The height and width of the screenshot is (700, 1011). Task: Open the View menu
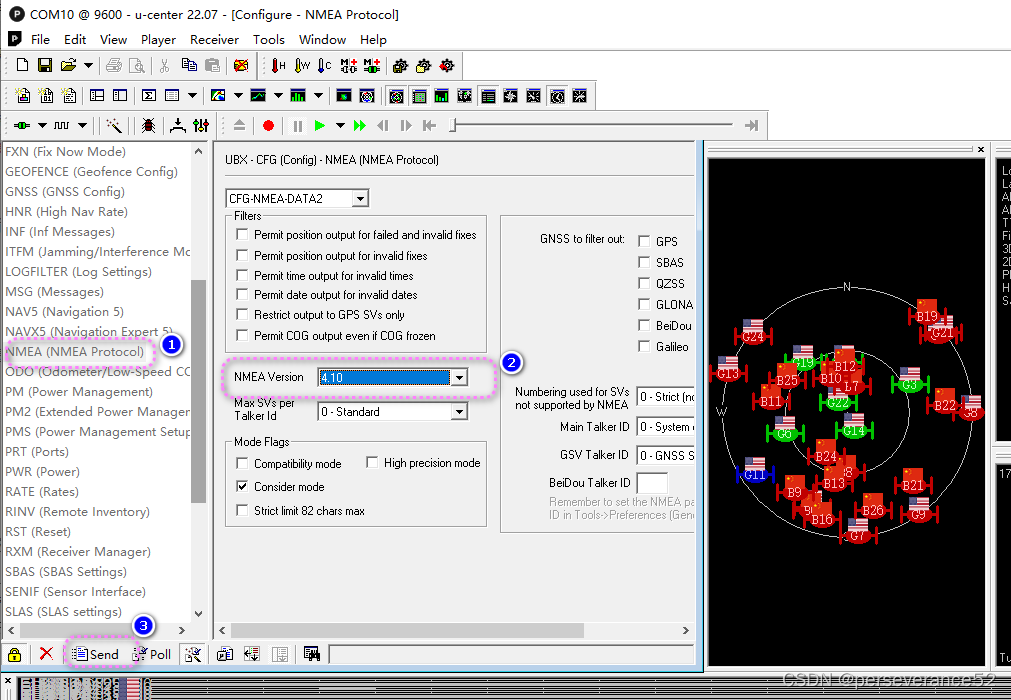[113, 39]
